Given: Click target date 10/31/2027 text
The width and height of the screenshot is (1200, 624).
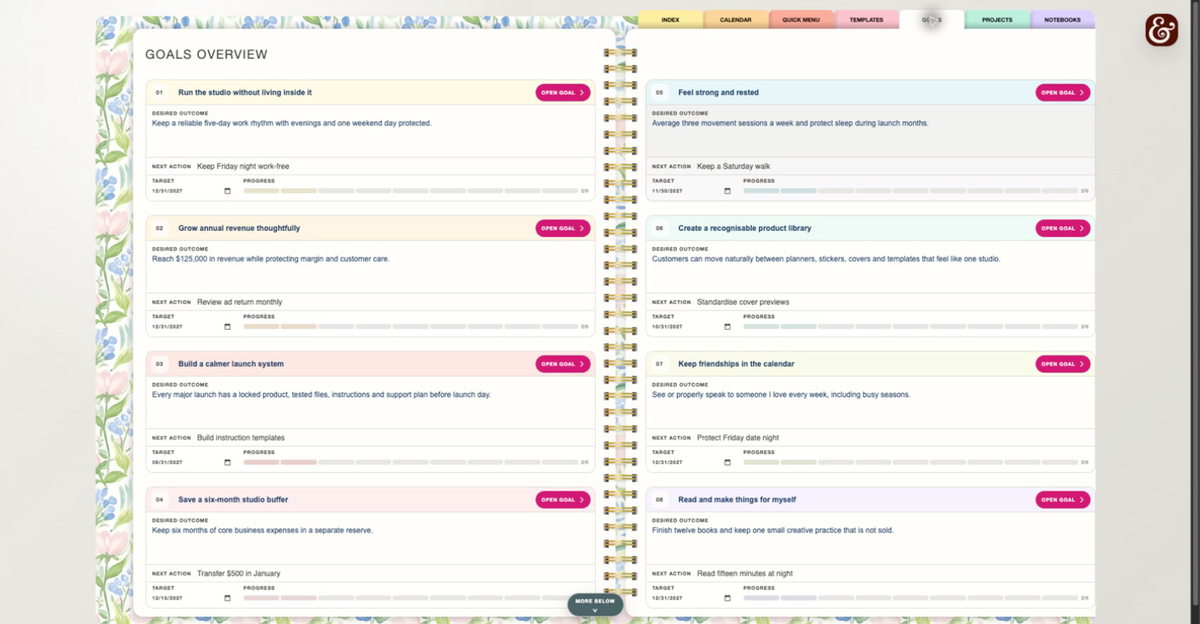Looking at the screenshot, I should pyautogui.click(x=667, y=326).
